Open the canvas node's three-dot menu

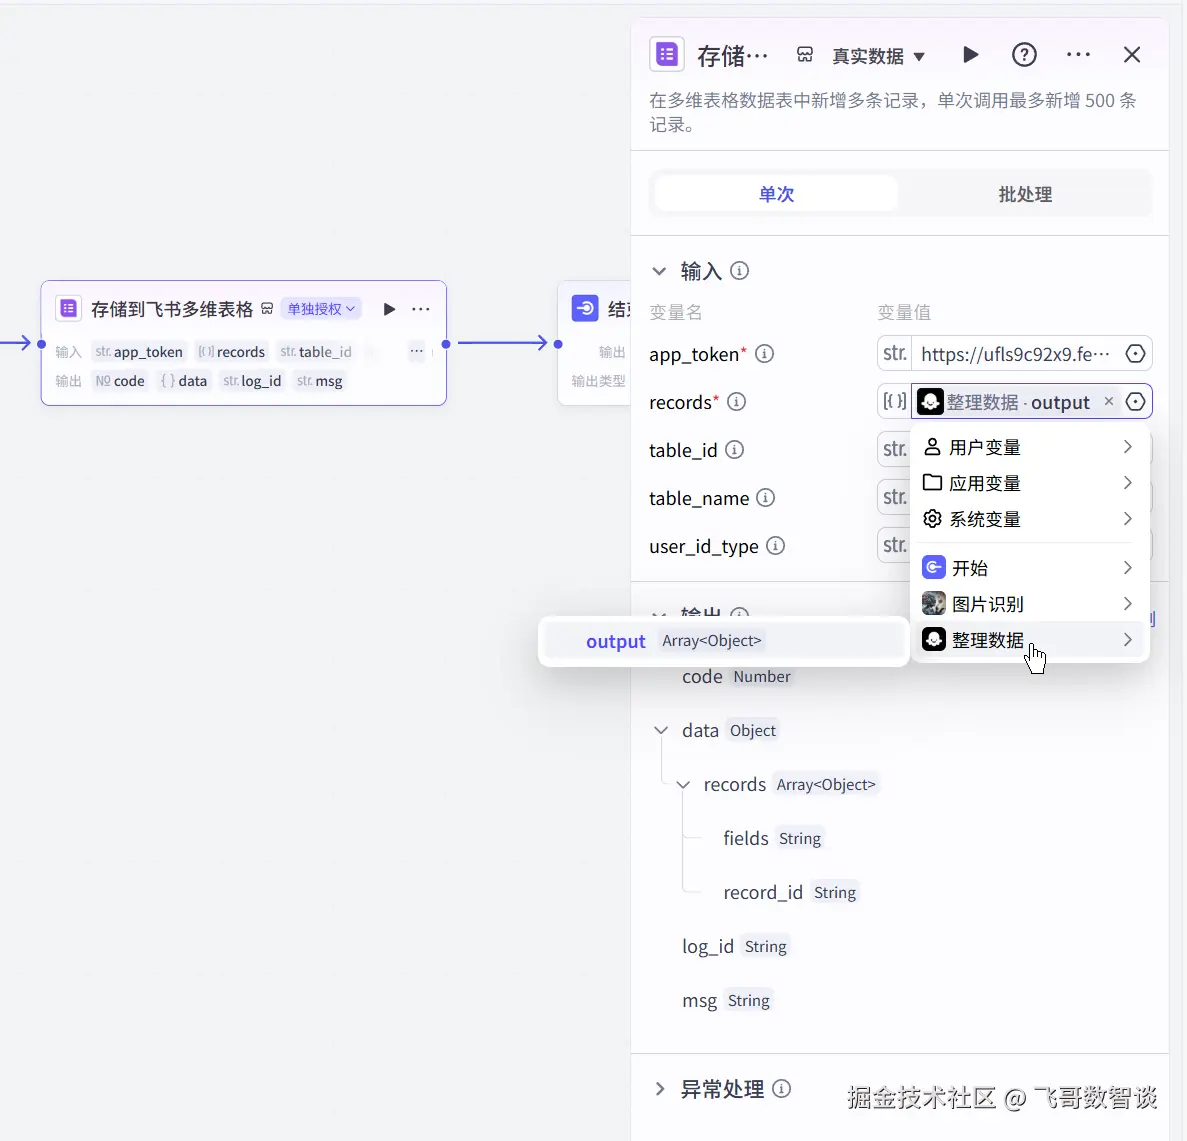[x=421, y=309]
